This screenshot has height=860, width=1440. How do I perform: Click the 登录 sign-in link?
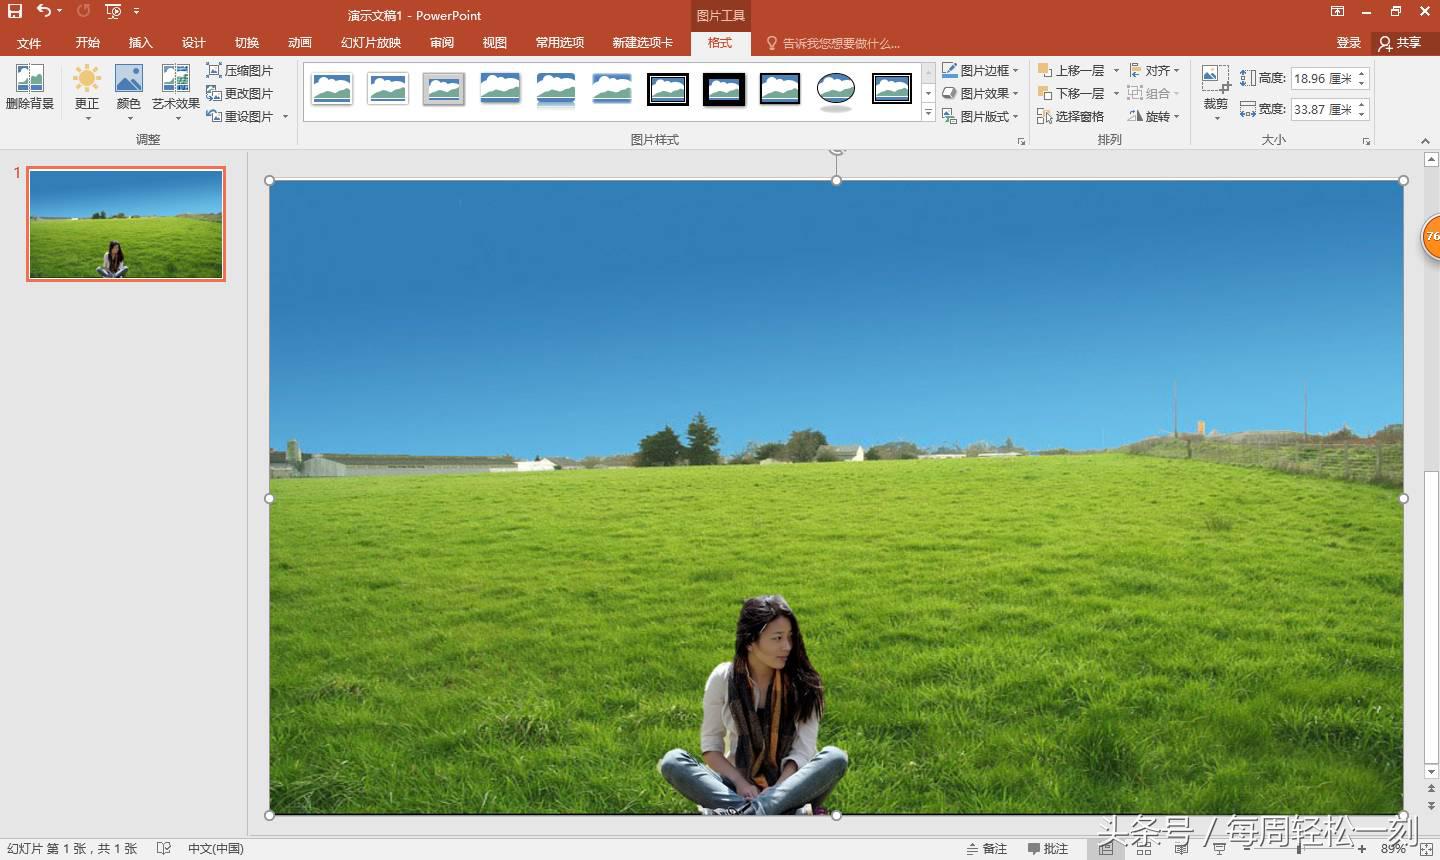point(1349,43)
